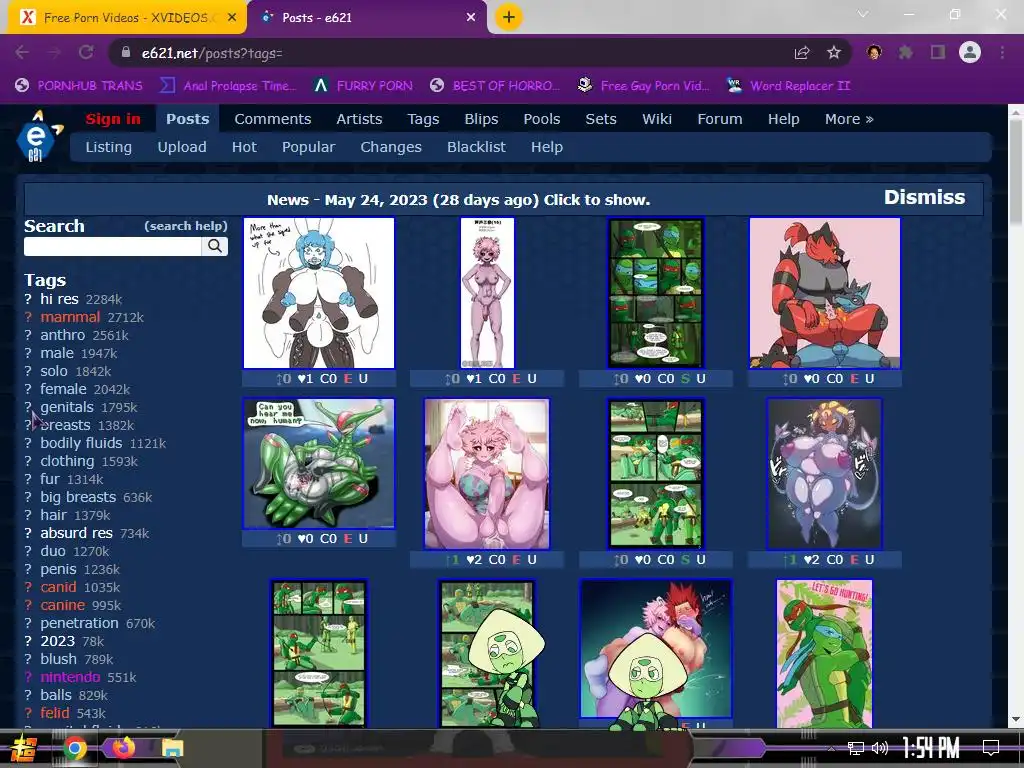Filter by the 2023 tag
Viewport: 1024px width, 768px height.
(x=57, y=641)
